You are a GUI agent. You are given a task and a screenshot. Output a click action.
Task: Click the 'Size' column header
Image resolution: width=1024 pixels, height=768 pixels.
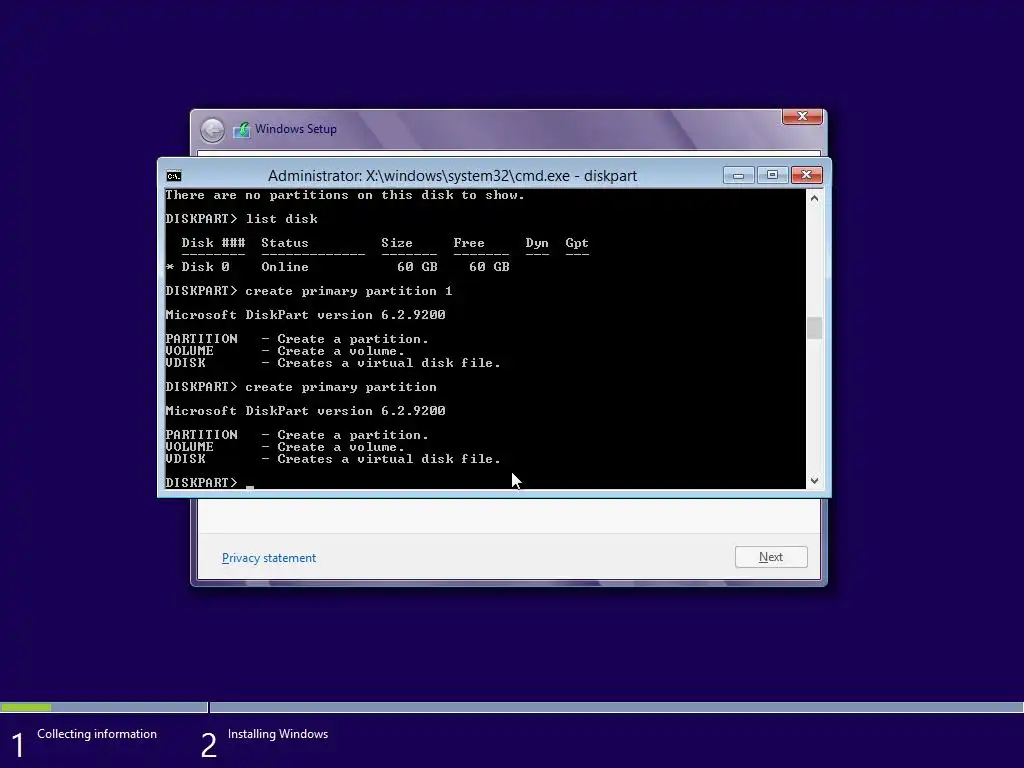coord(397,243)
